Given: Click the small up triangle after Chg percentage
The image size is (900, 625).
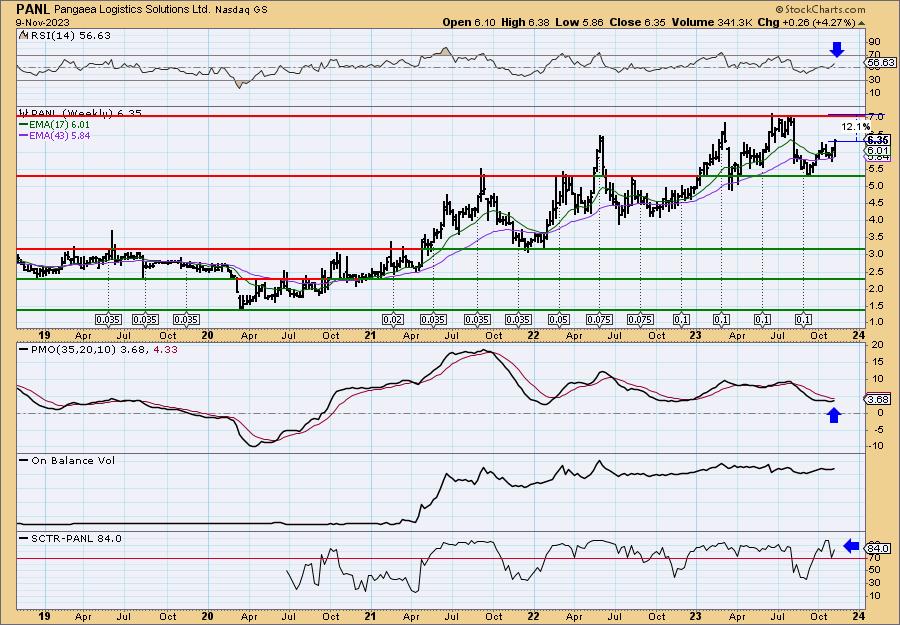Looking at the screenshot, I should point(861,23).
